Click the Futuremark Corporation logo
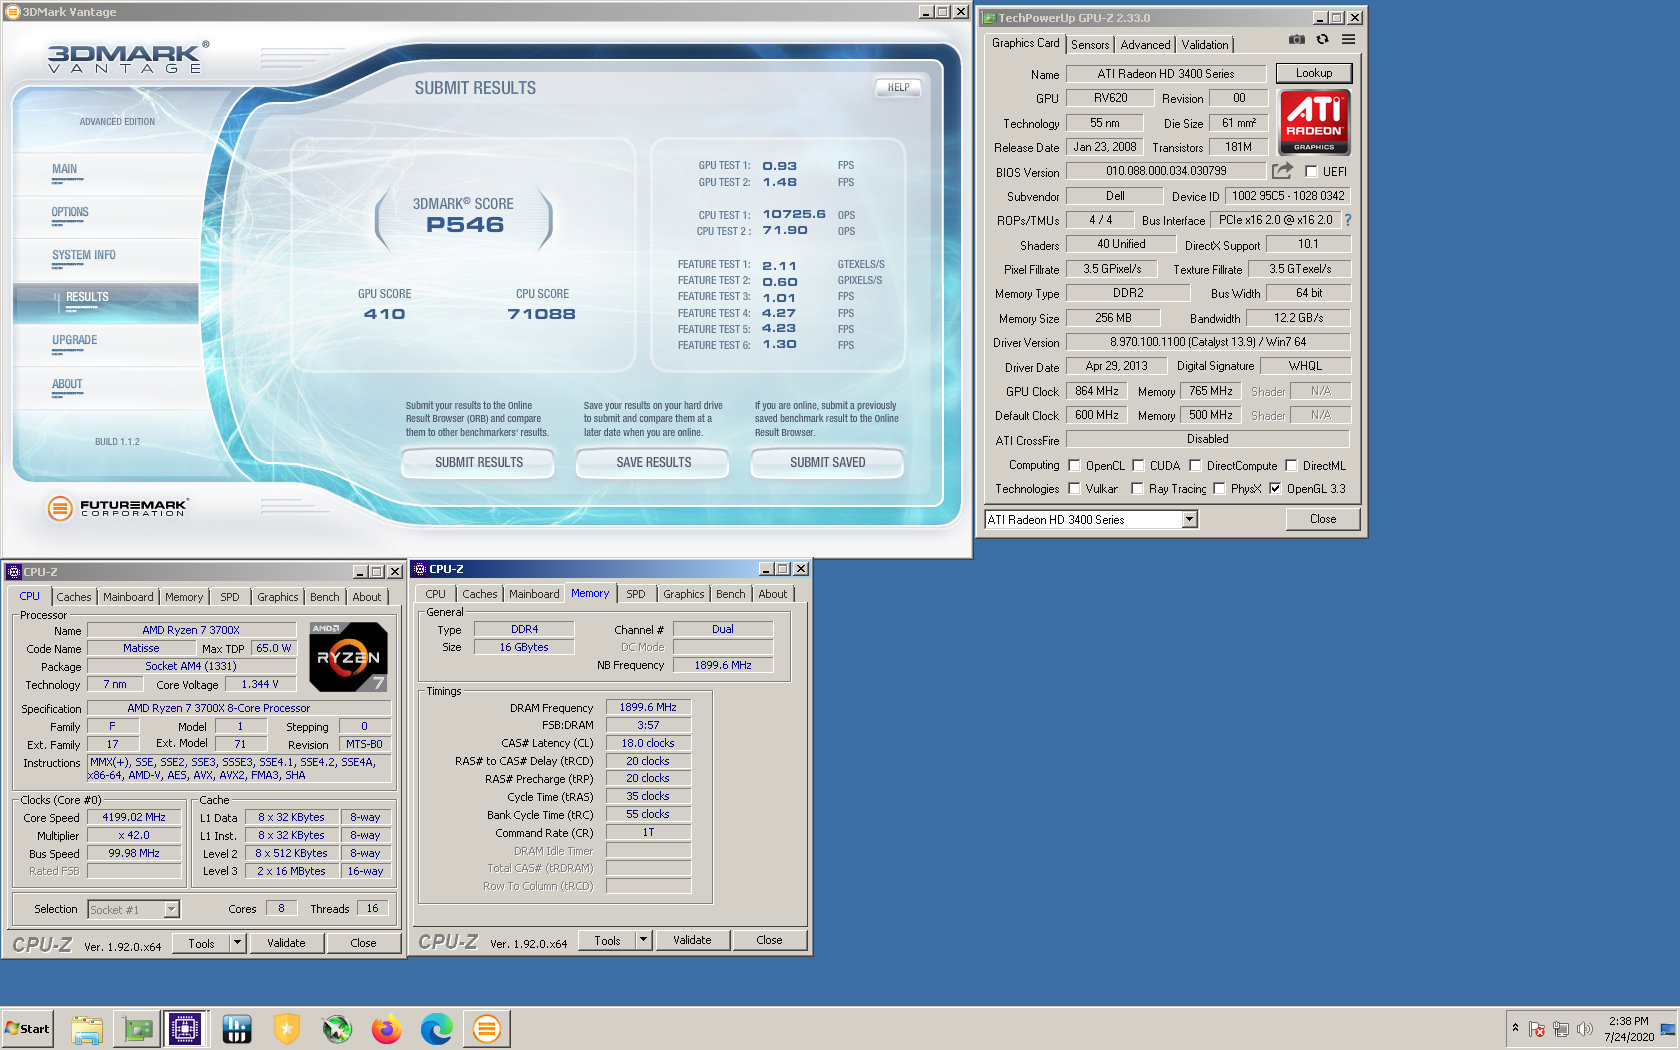The height and width of the screenshot is (1050, 1680). 117,508
